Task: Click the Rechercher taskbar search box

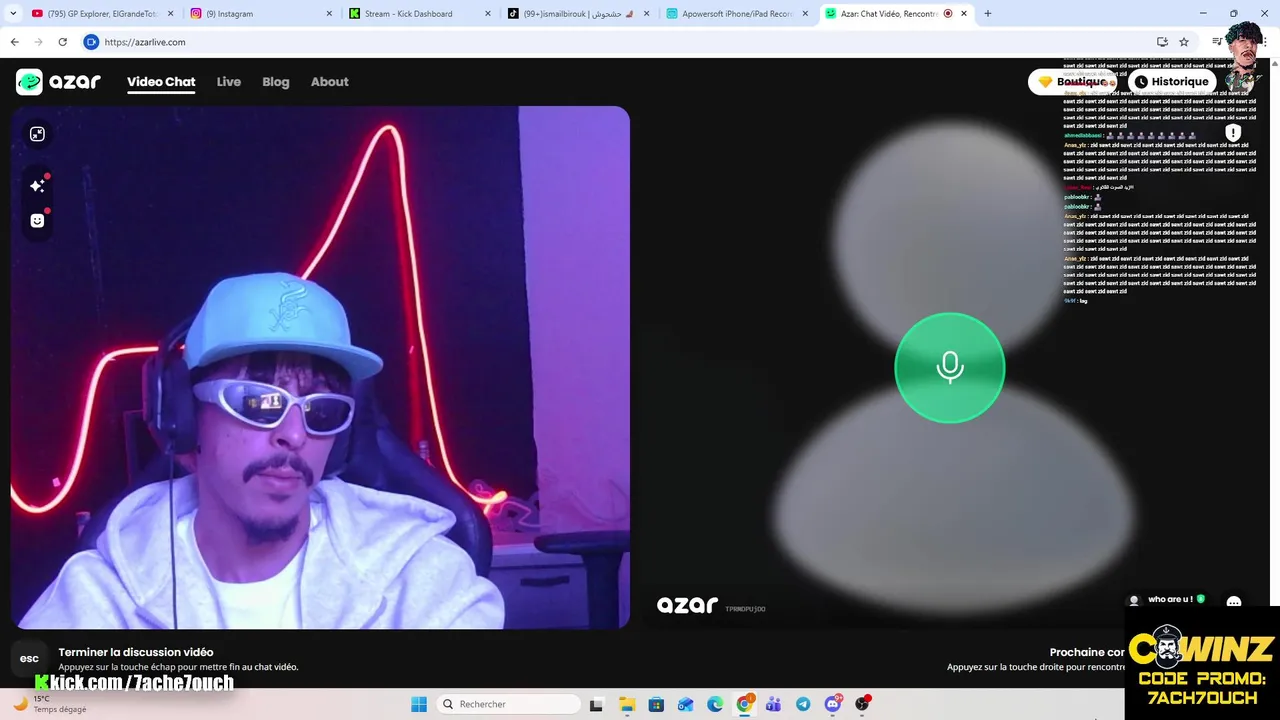Action: tap(508, 704)
